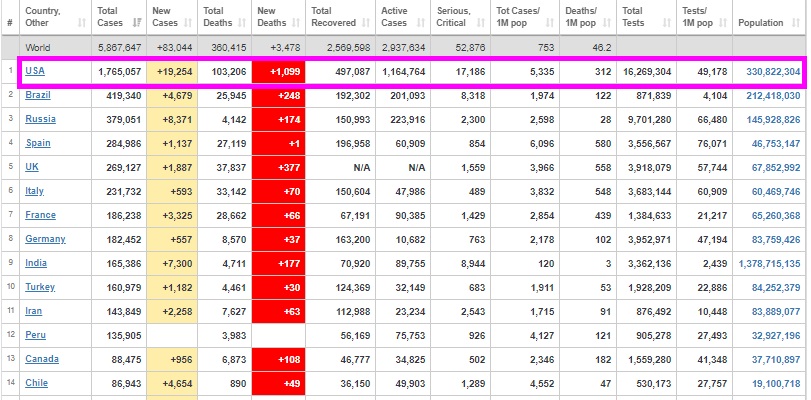The height and width of the screenshot is (400, 811).
Task: Sort table by Total Deaths column
Action: pyautogui.click(x=224, y=16)
